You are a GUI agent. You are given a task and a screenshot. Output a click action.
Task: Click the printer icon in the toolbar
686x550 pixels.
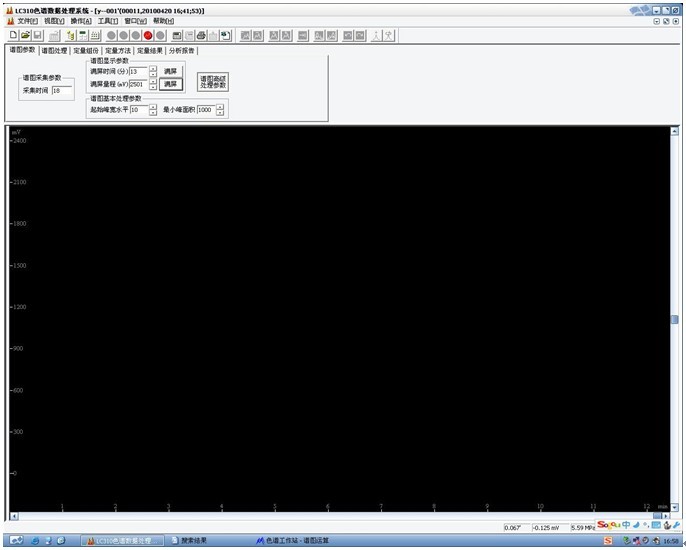pos(200,35)
